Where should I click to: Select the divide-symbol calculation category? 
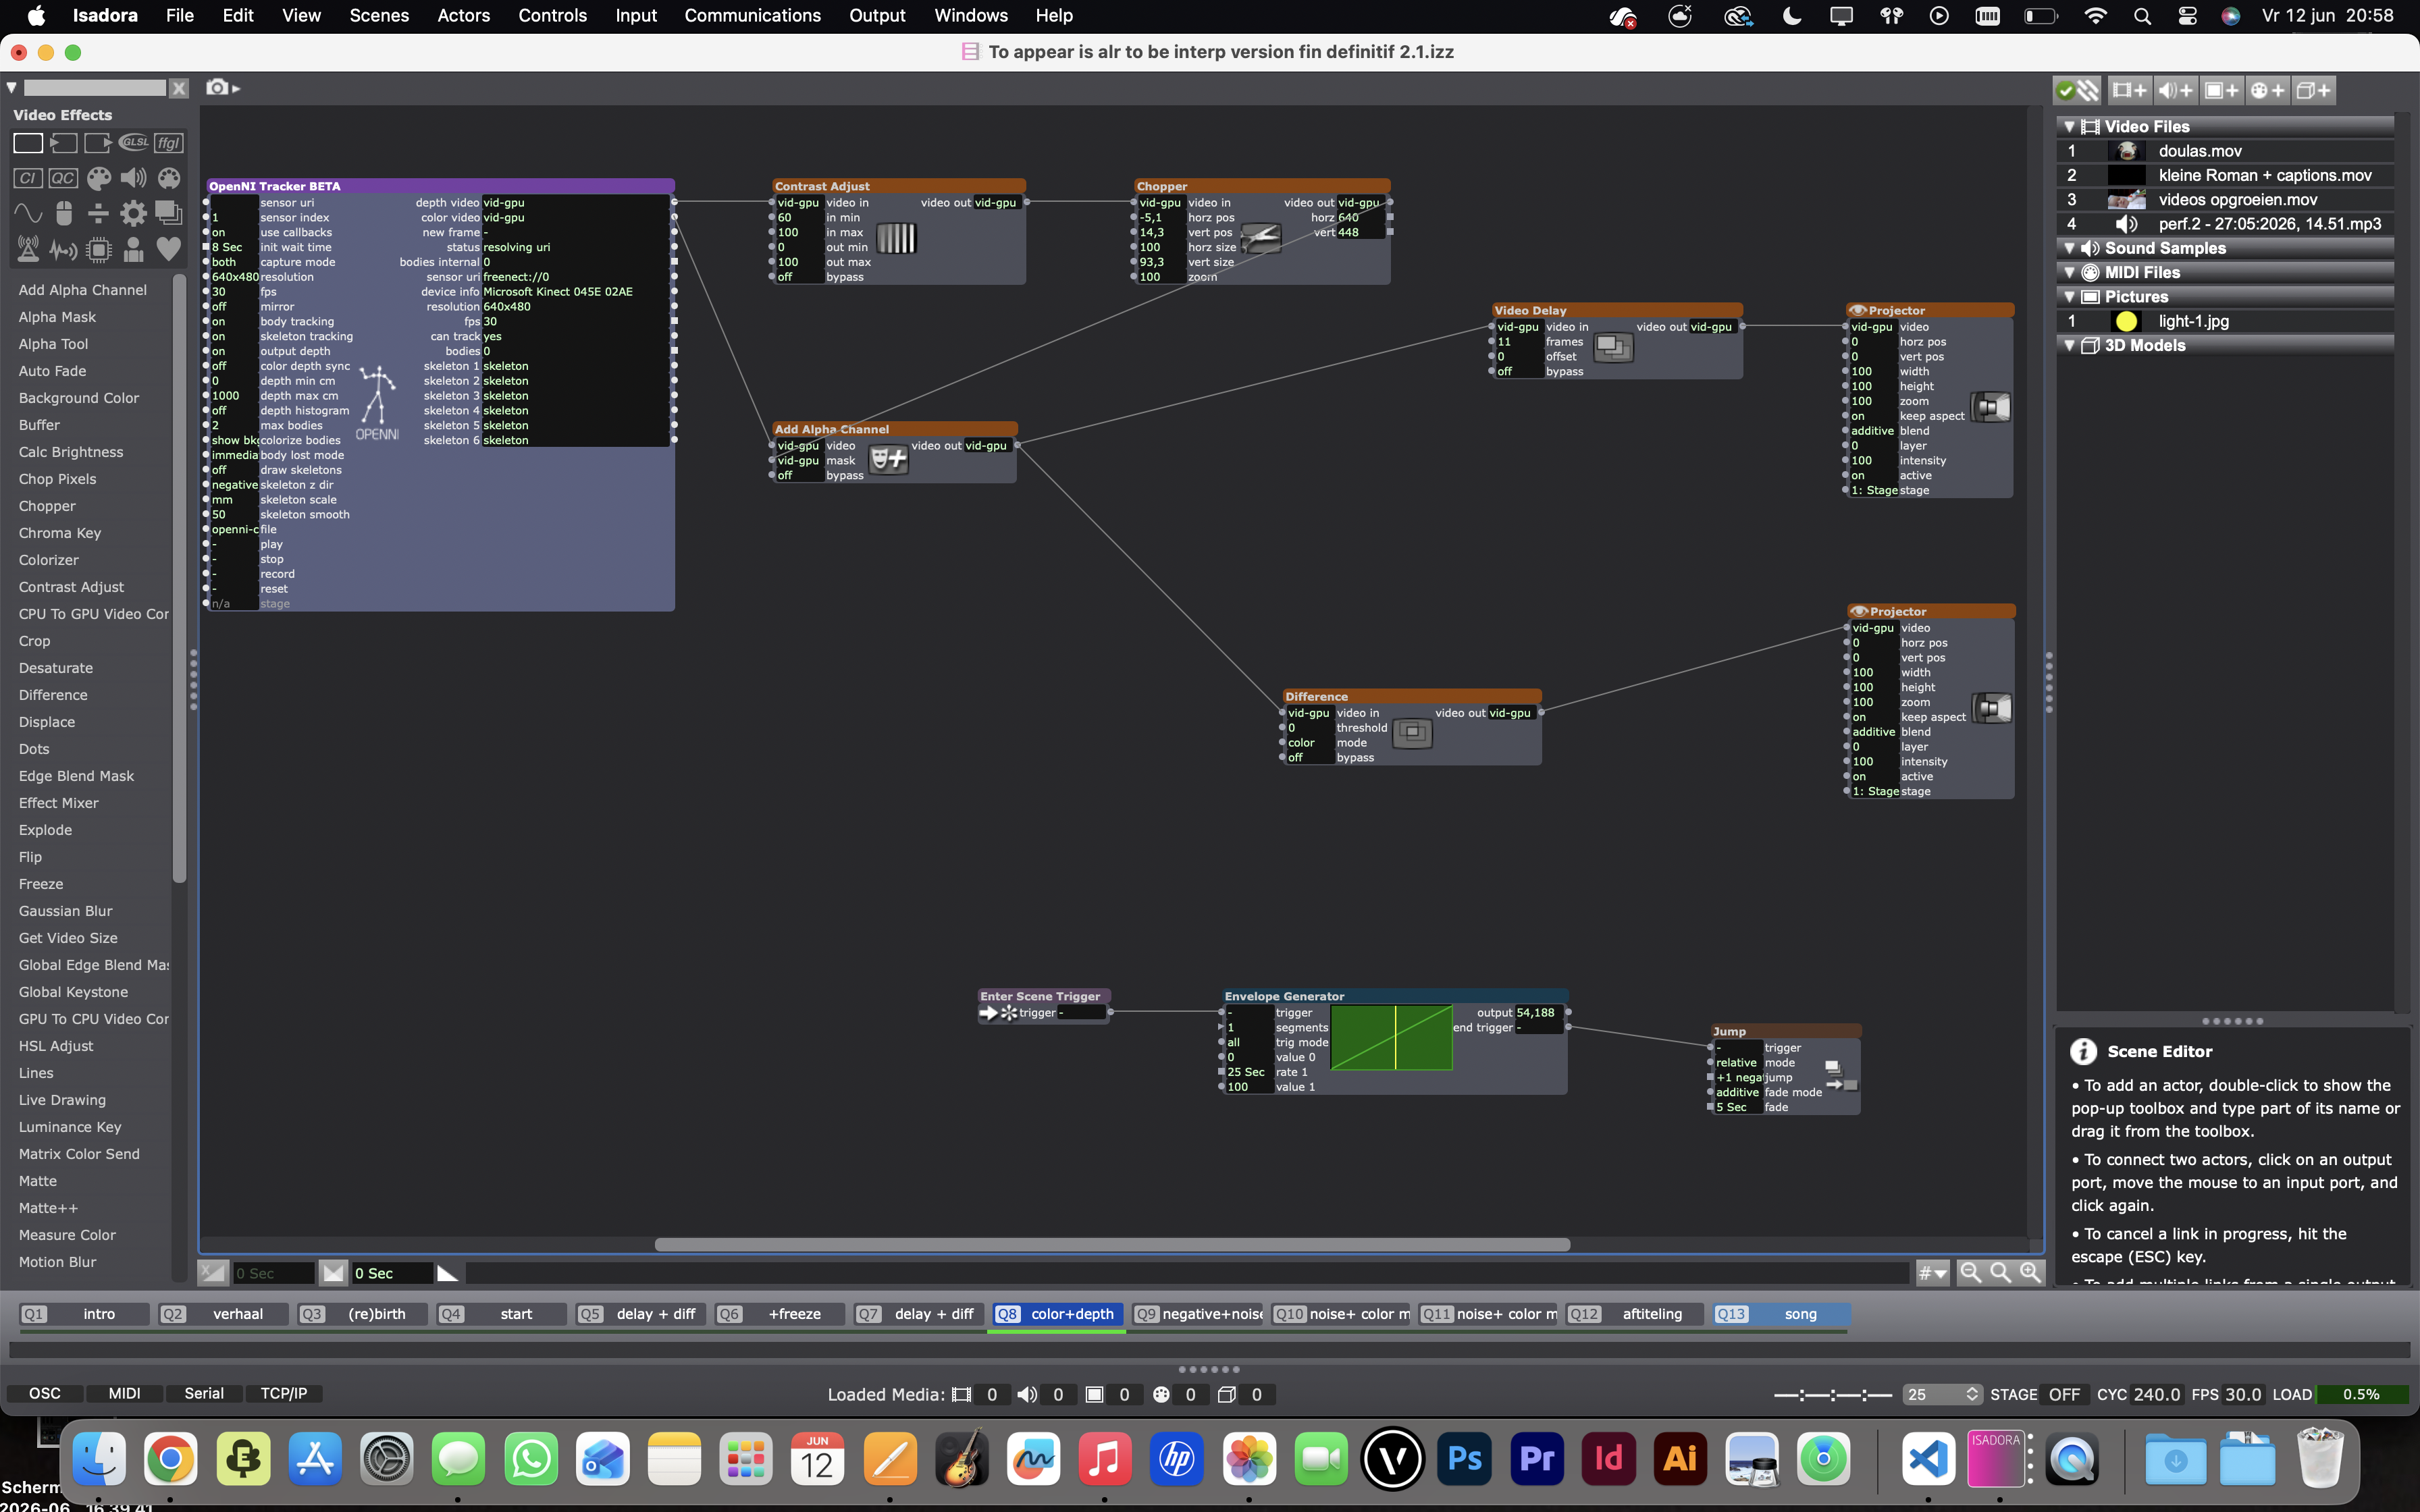coord(98,213)
